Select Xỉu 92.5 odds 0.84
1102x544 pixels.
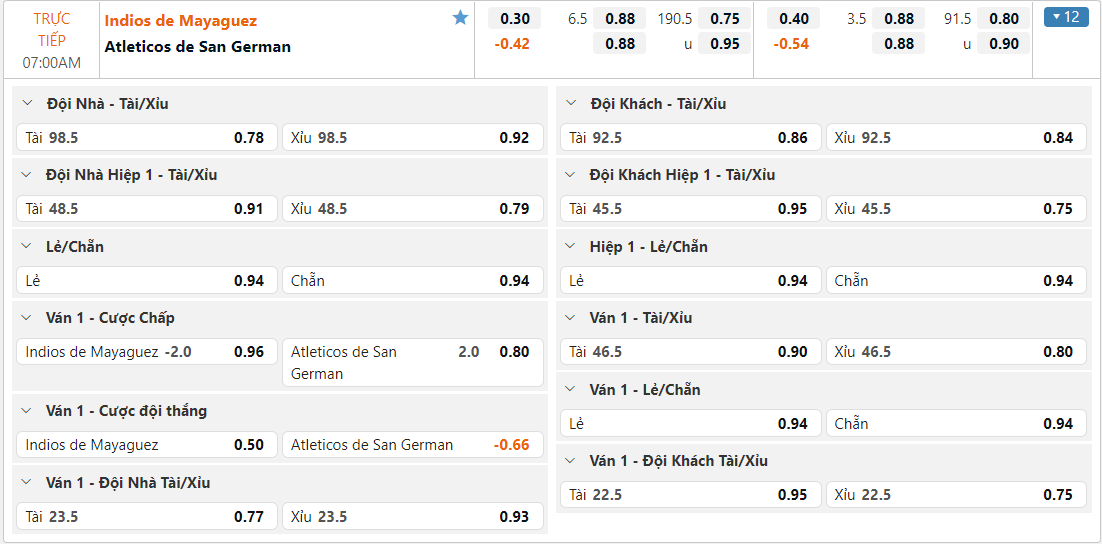957,138
